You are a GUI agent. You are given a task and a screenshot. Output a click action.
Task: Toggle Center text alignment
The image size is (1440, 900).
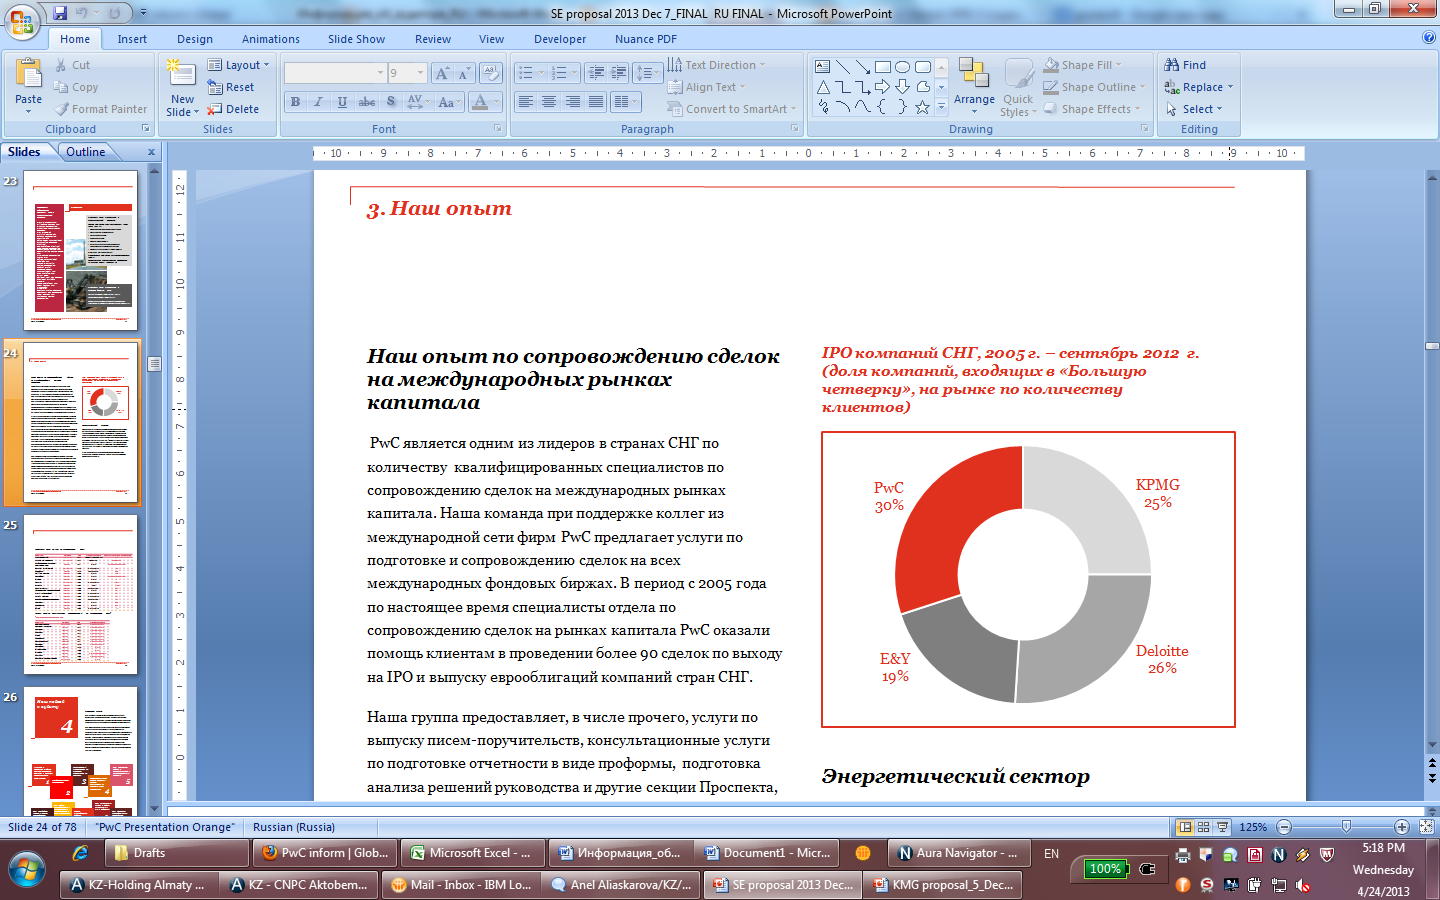(x=549, y=102)
